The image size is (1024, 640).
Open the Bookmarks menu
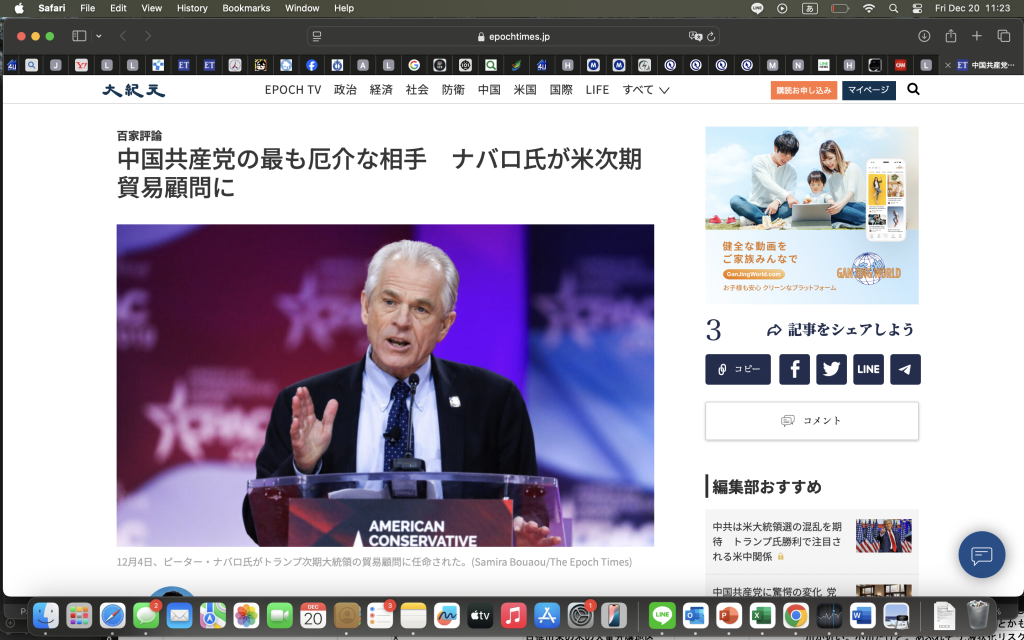(246, 8)
